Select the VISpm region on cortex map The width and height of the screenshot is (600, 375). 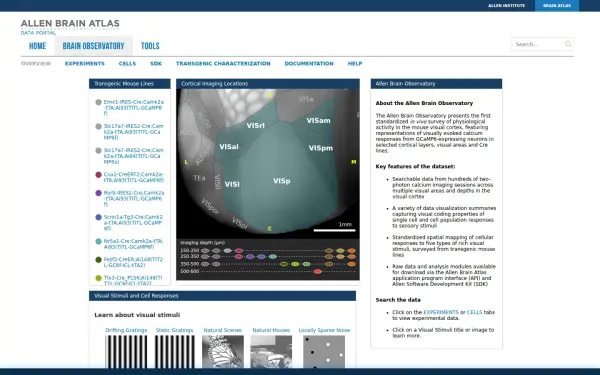[321, 148]
